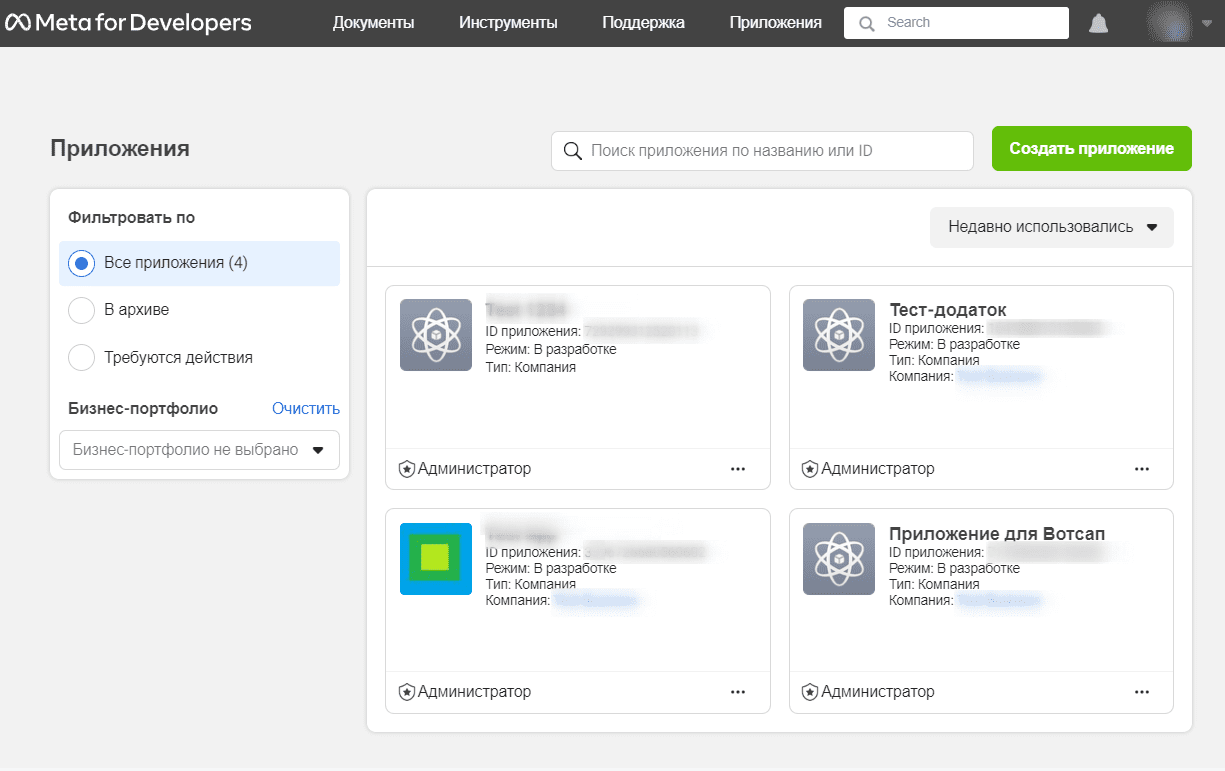Open the Инструменты menu
This screenshot has height=771, width=1225.
point(508,22)
